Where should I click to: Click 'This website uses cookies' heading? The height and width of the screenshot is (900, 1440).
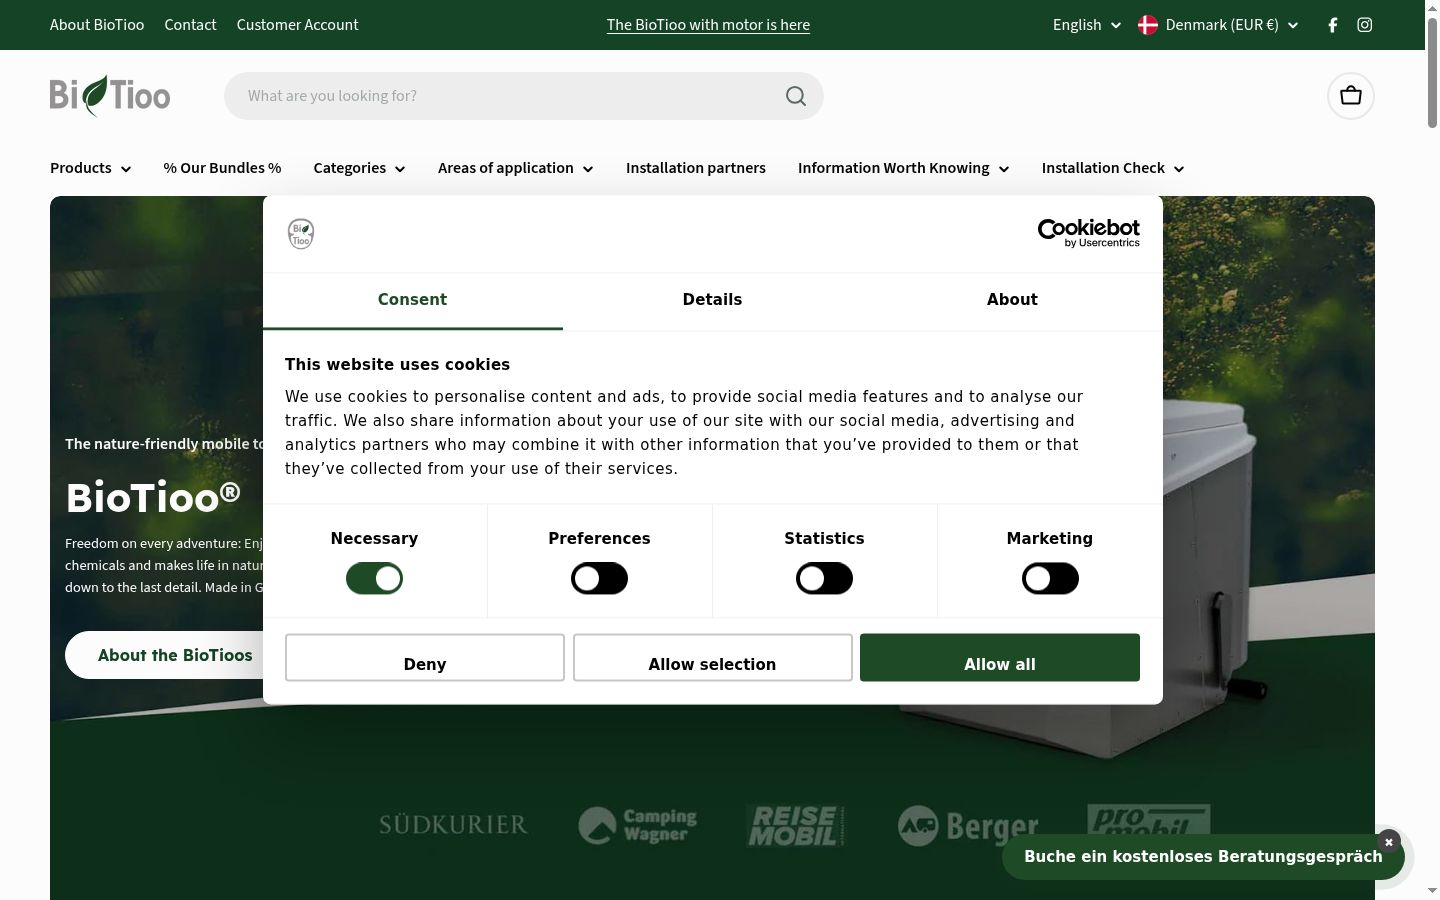(x=397, y=365)
